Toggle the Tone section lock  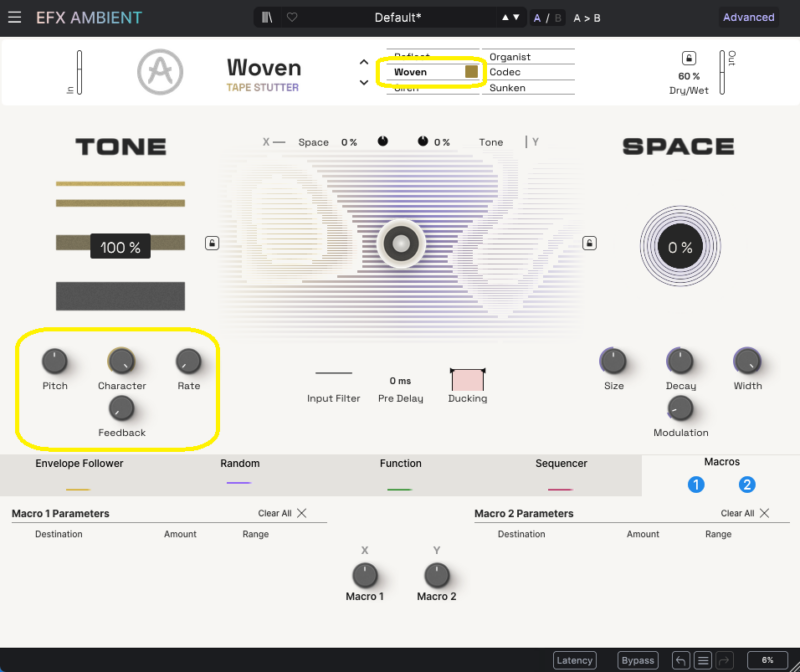(212, 243)
